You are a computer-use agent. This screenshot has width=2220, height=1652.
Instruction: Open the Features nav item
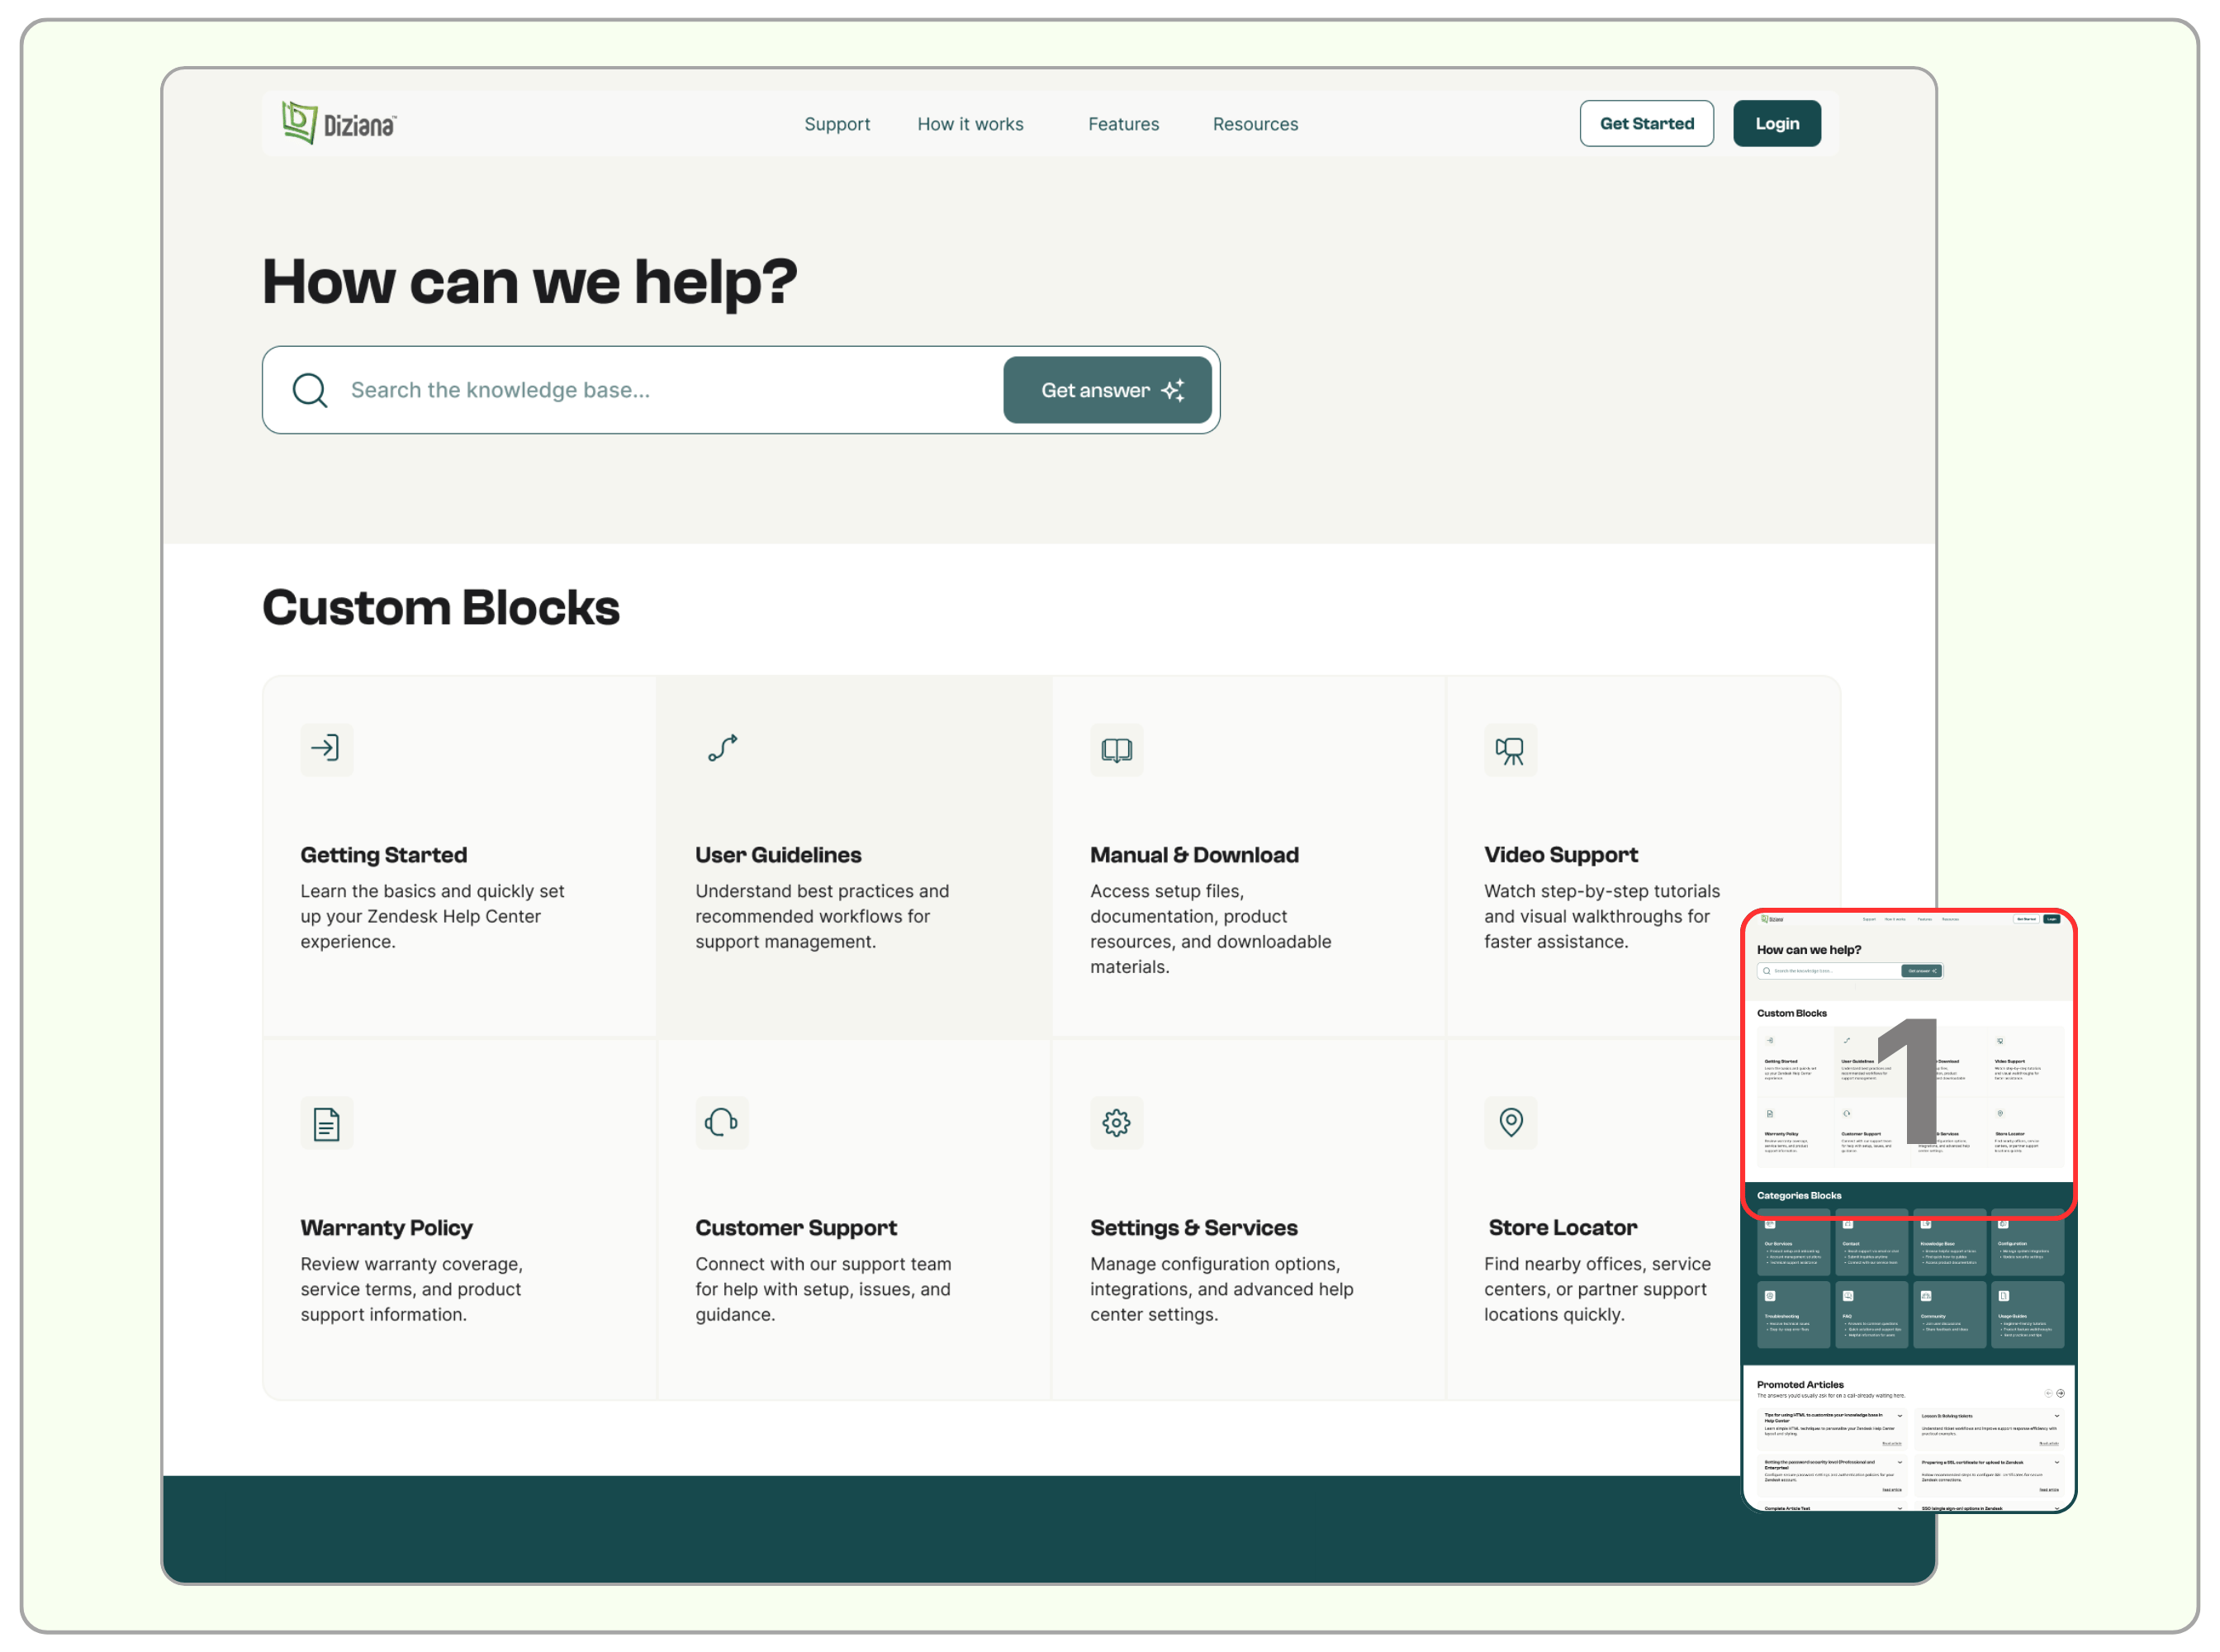[1123, 124]
